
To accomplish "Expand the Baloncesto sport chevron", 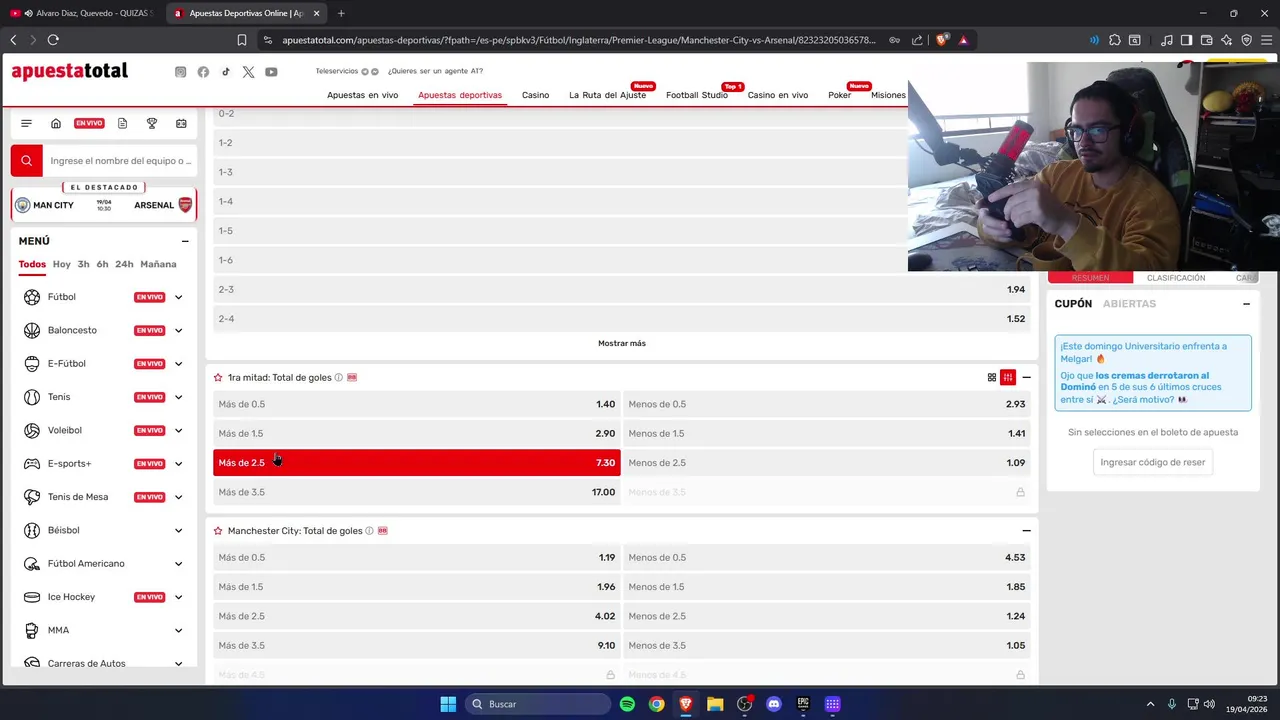I will click(178, 330).
